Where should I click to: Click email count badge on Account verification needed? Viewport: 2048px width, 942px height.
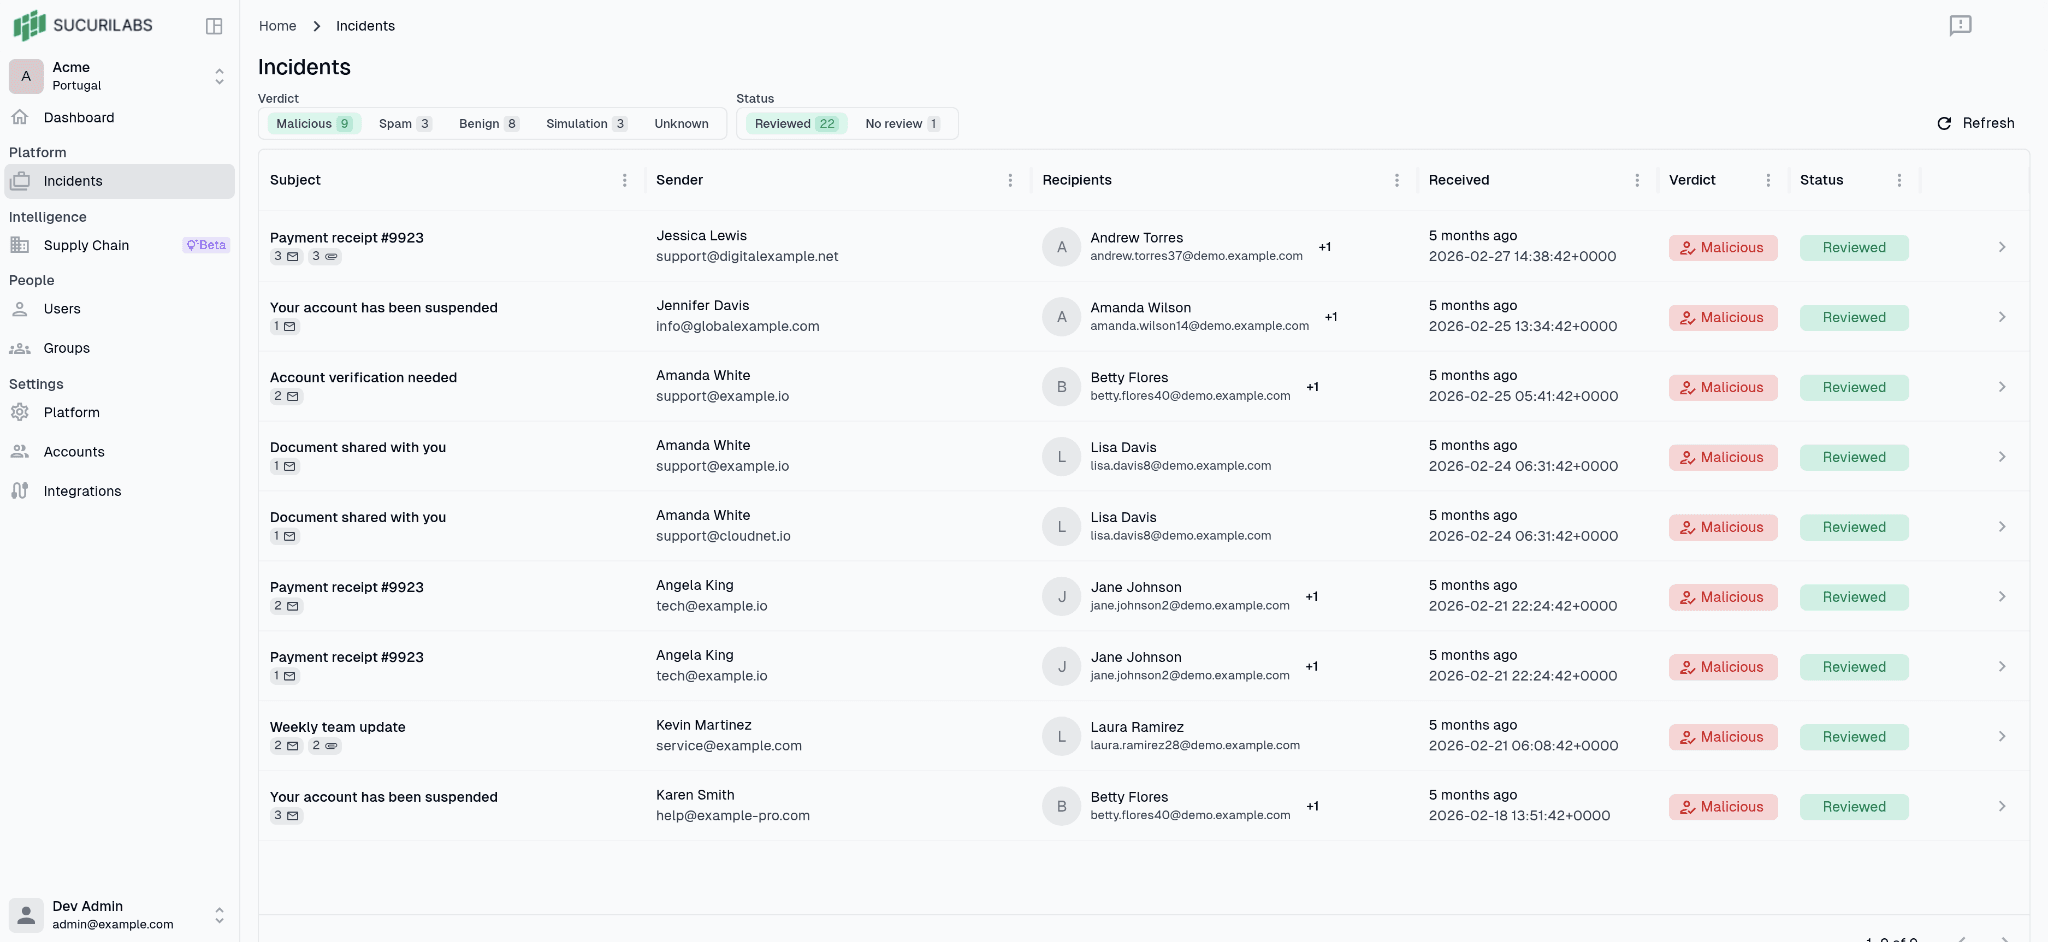point(286,397)
